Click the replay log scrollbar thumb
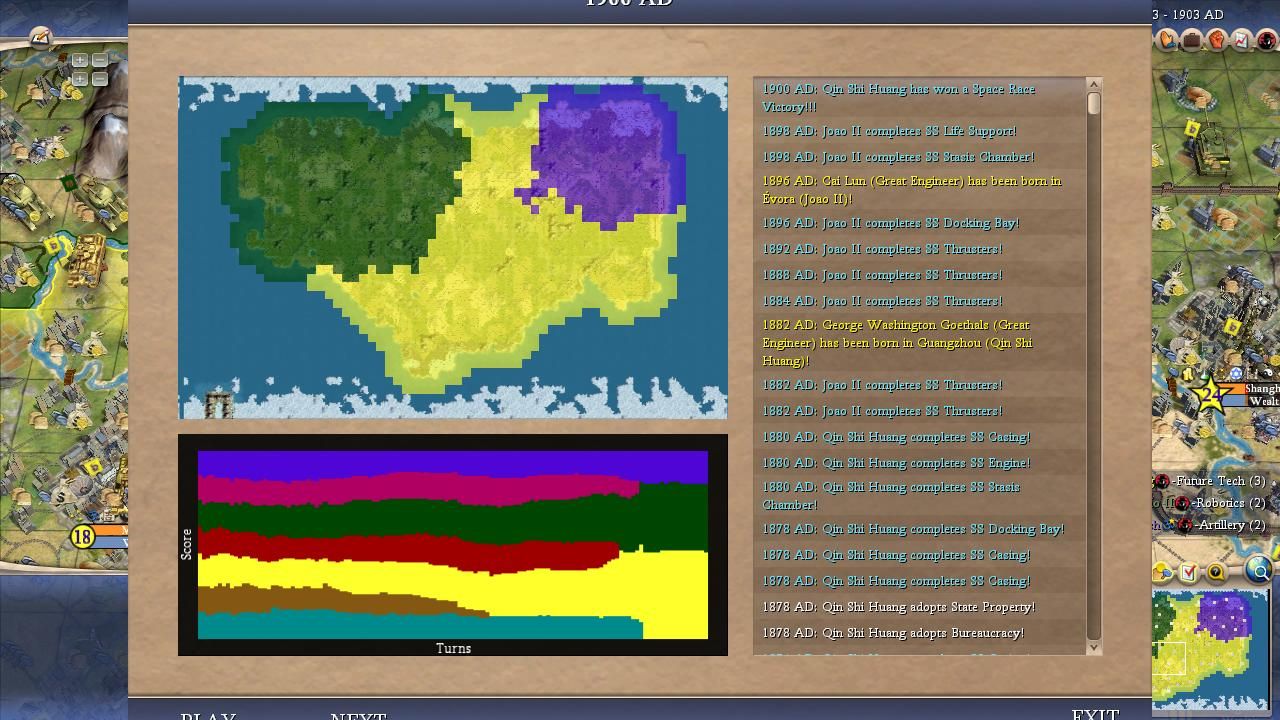1280x720 pixels. tap(1093, 103)
